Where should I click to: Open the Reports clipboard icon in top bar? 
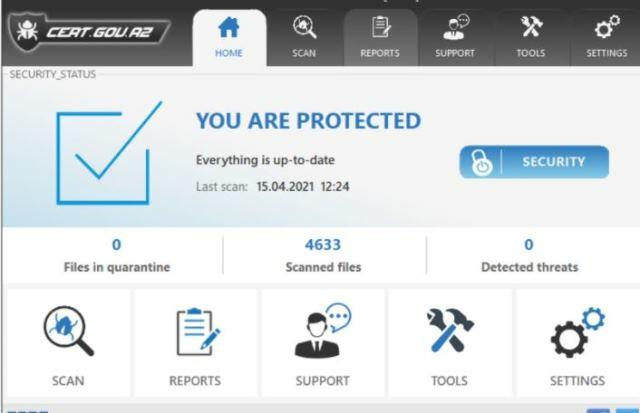point(380,27)
